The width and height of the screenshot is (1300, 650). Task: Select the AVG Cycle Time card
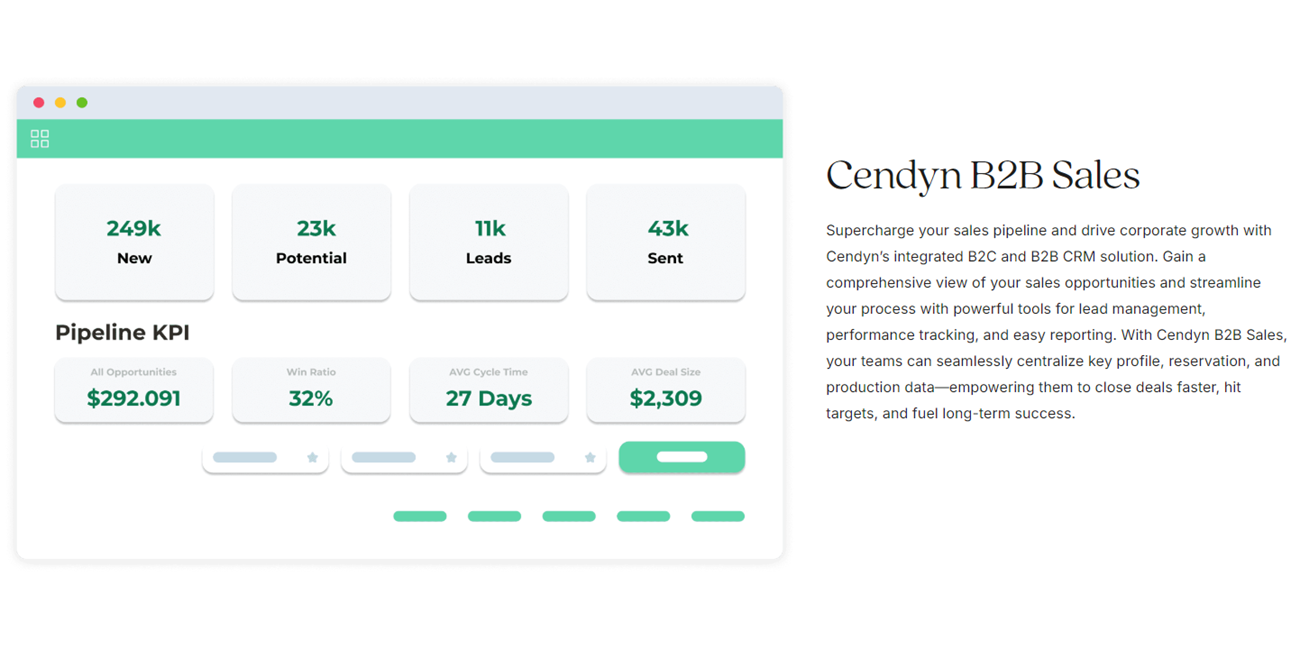(489, 390)
